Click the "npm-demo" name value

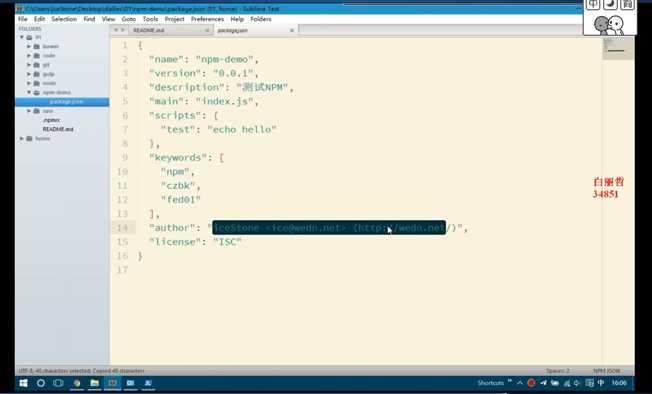click(x=224, y=59)
